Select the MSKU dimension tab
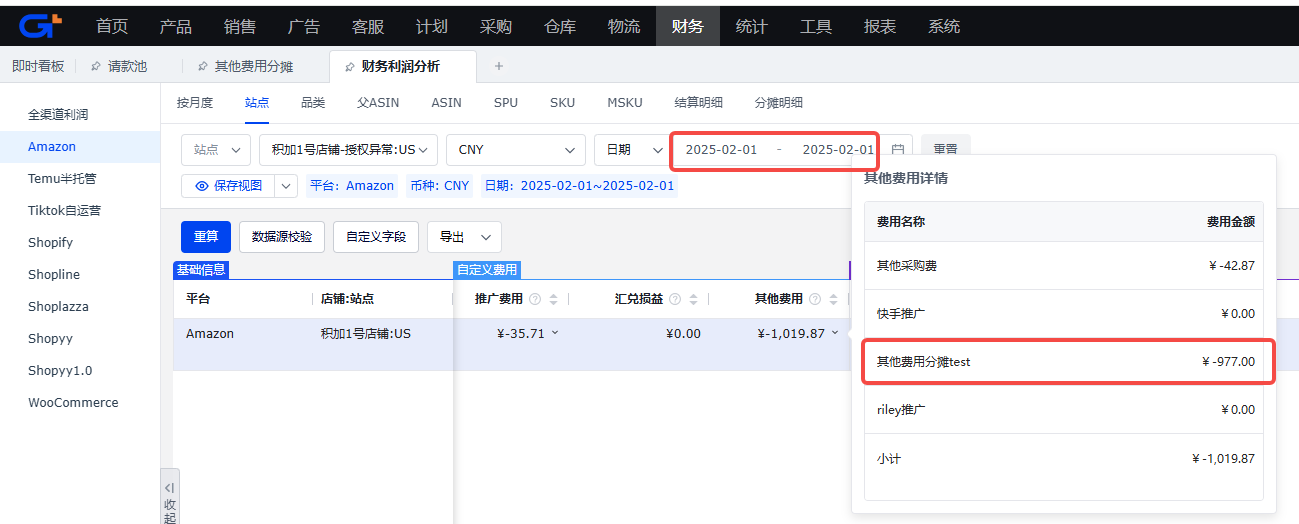Screen dimensions: 1299x524 (625, 102)
